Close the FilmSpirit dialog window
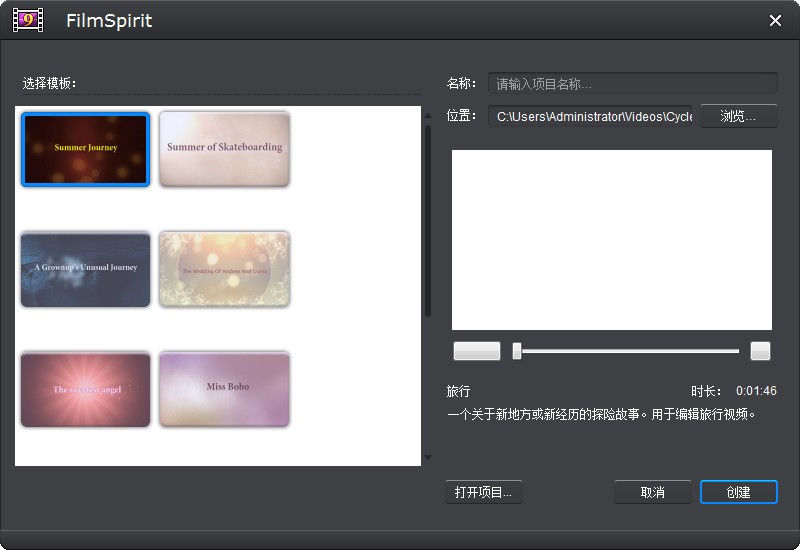Image resolution: width=800 pixels, height=550 pixels. 775,20
